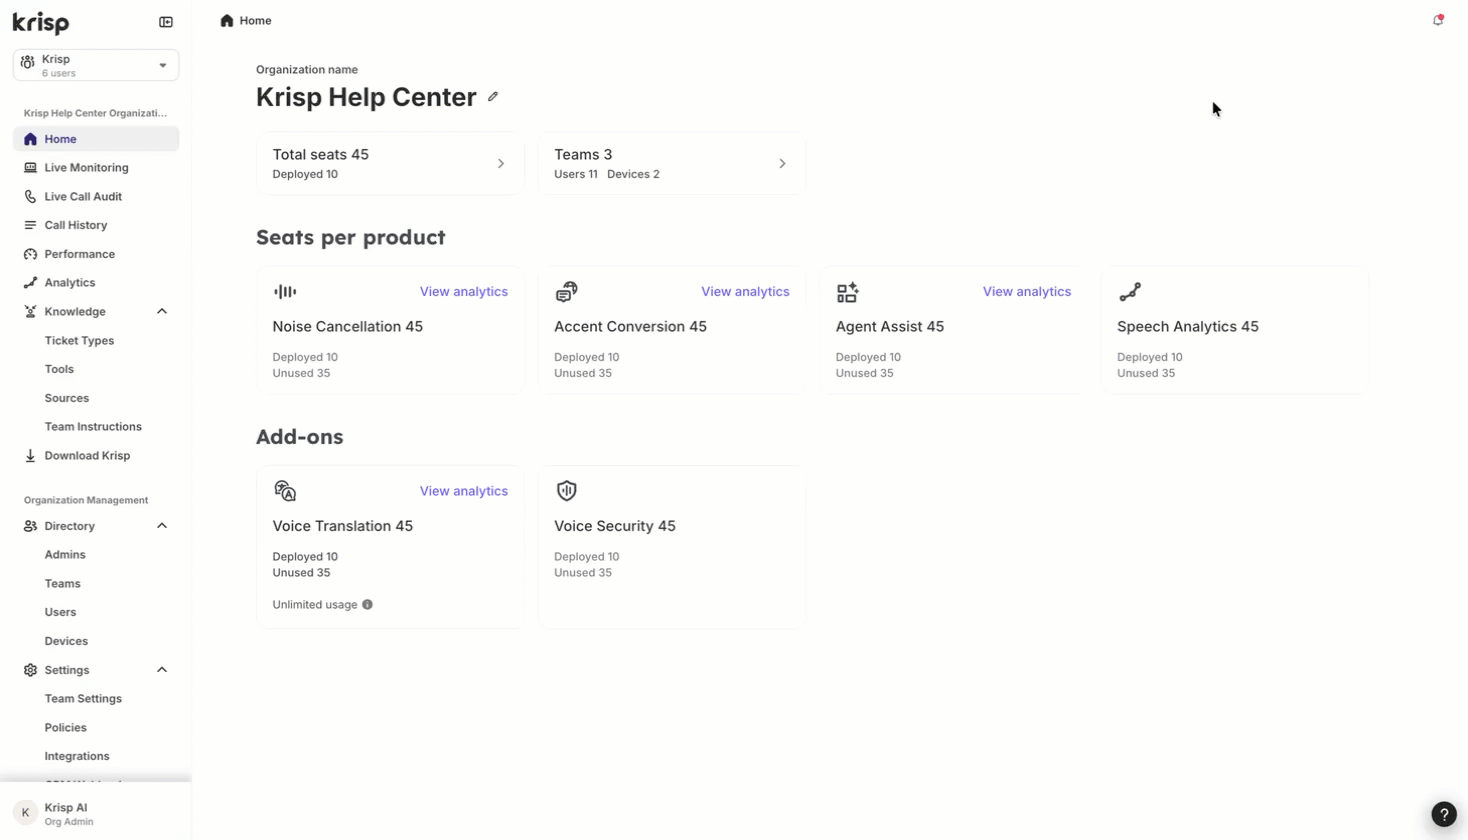Click the Speech Analytics card icon
Screen dimensions: 1468x840
tap(1130, 292)
